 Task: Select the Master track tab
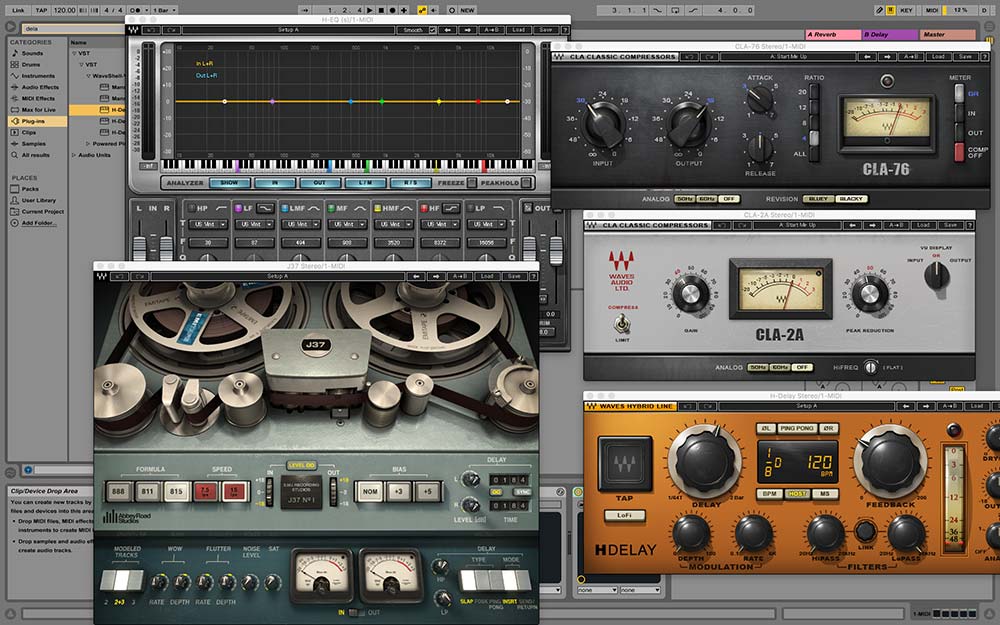pyautogui.click(x=947, y=34)
